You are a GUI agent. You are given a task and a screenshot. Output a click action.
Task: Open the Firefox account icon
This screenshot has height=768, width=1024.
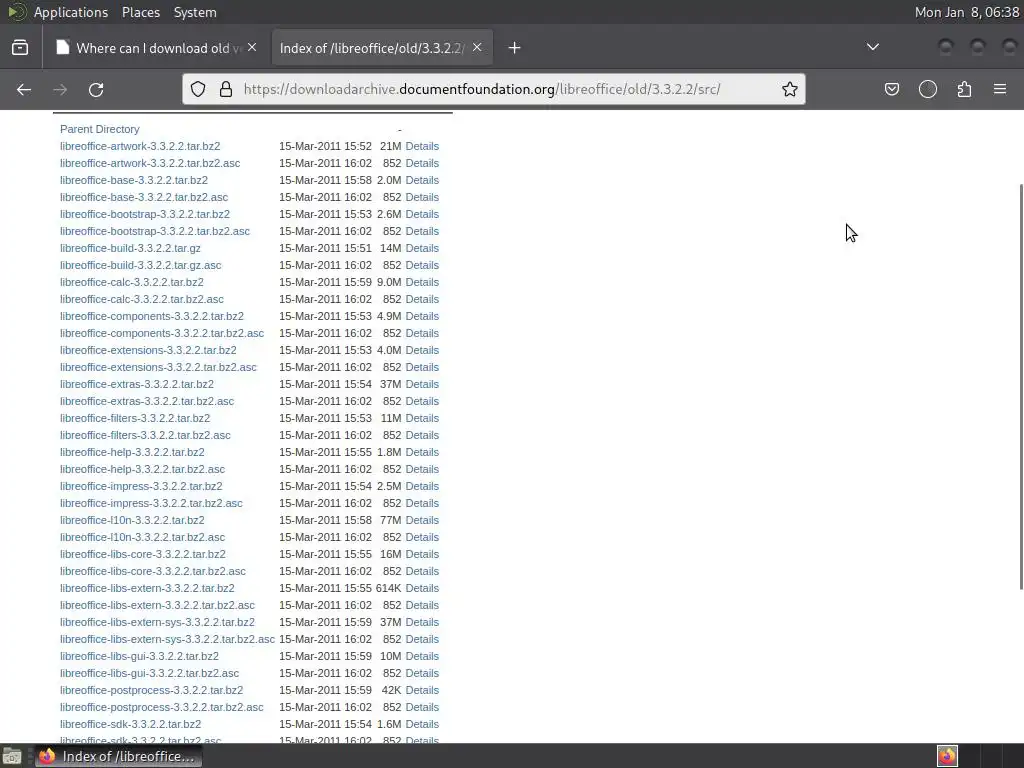pos(928,89)
